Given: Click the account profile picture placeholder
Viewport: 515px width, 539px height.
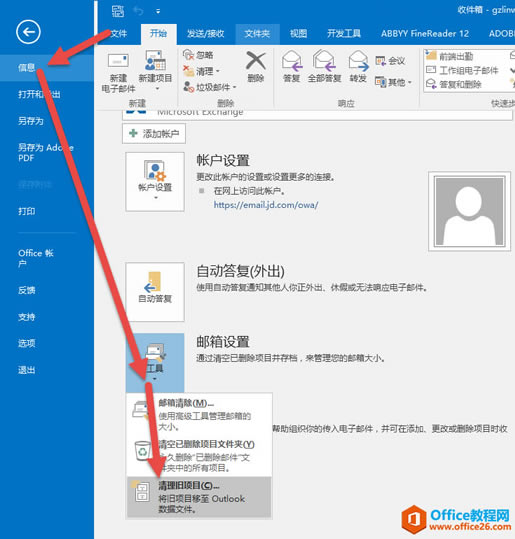Looking at the screenshot, I should click(x=469, y=211).
